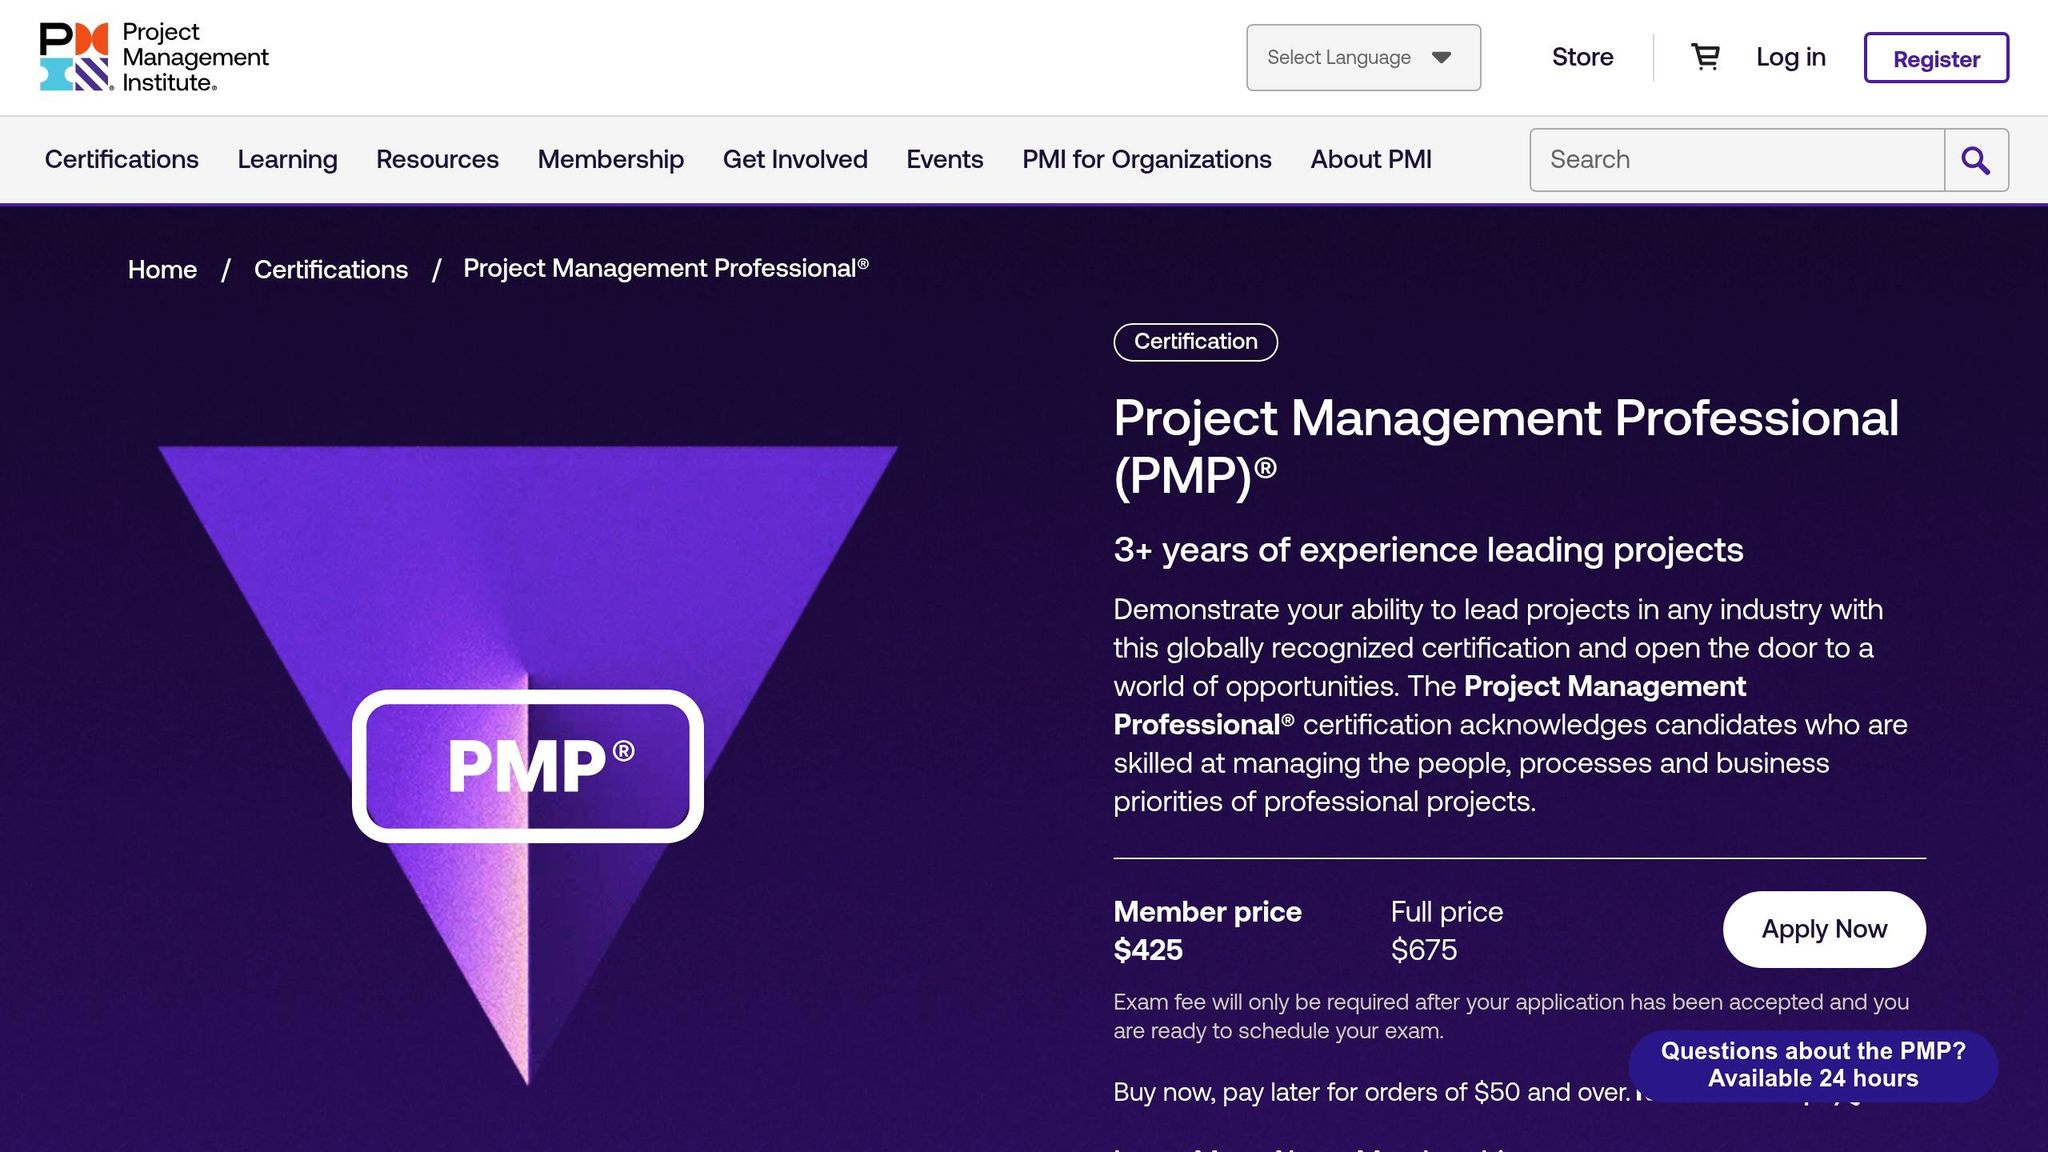Click '3+ years of experience leading projects'
This screenshot has width=2048, height=1152.
(1428, 550)
